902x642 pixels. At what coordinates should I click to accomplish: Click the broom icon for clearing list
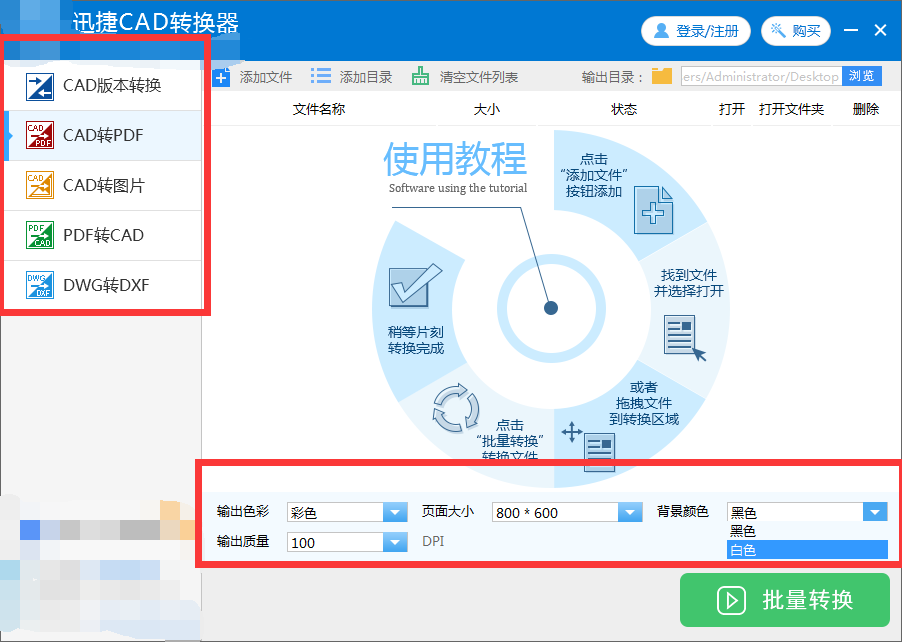point(421,76)
